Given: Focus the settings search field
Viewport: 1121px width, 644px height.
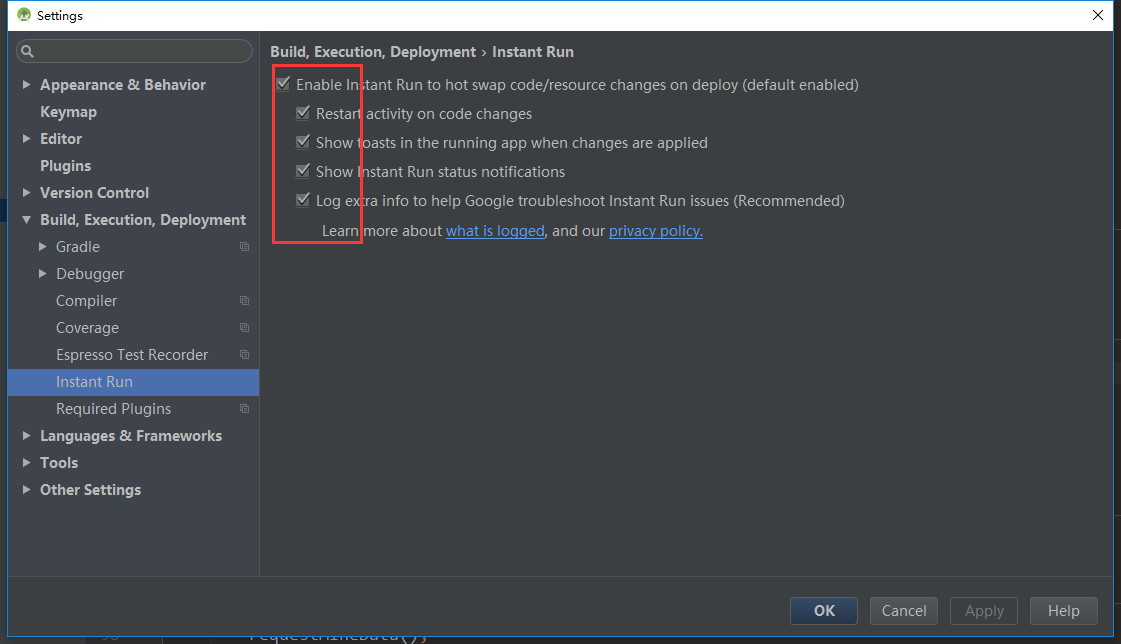Looking at the screenshot, I should pos(134,51).
